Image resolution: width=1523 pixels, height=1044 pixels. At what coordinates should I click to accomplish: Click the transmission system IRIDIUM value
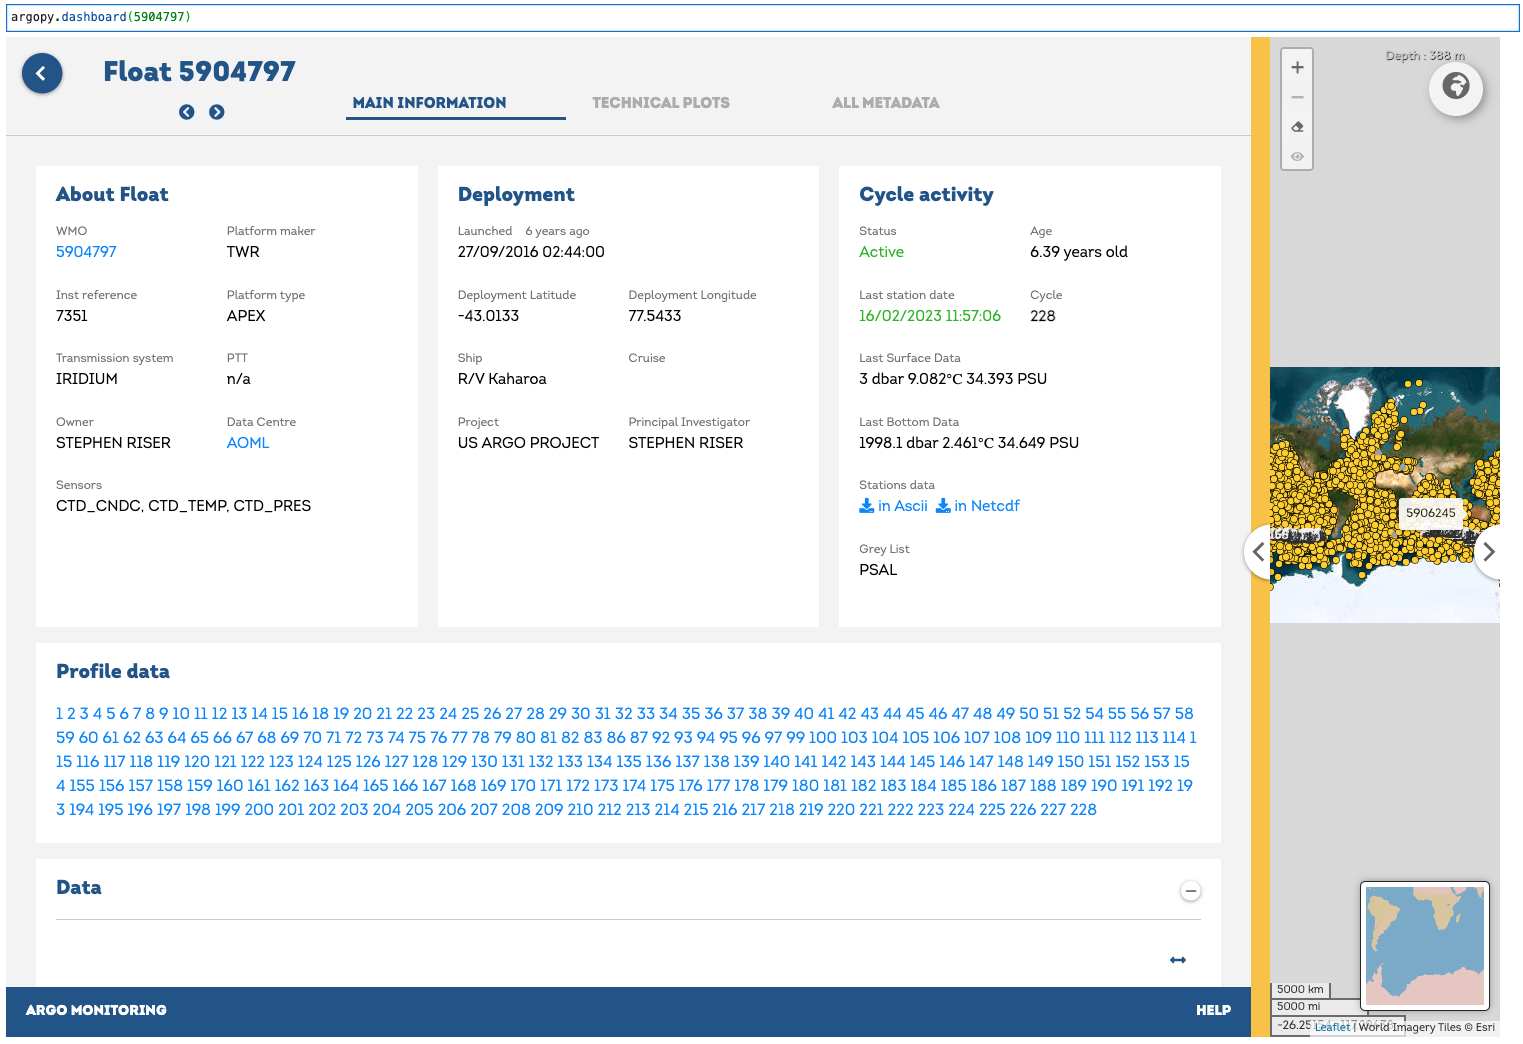(x=87, y=379)
